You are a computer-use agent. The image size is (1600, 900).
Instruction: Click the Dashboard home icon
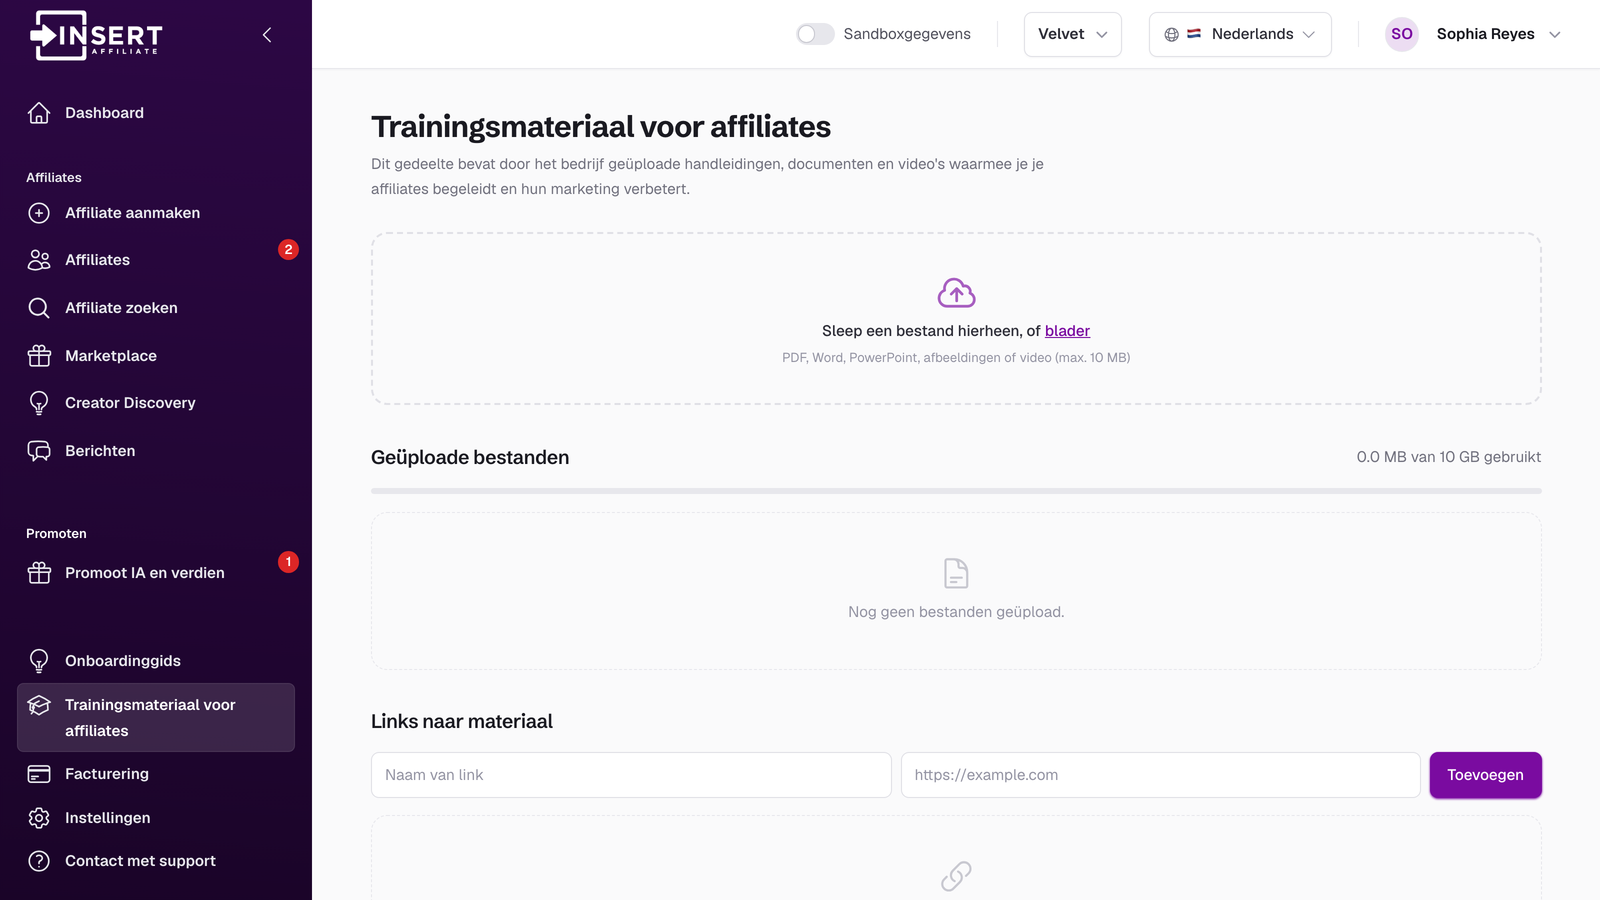coord(39,113)
